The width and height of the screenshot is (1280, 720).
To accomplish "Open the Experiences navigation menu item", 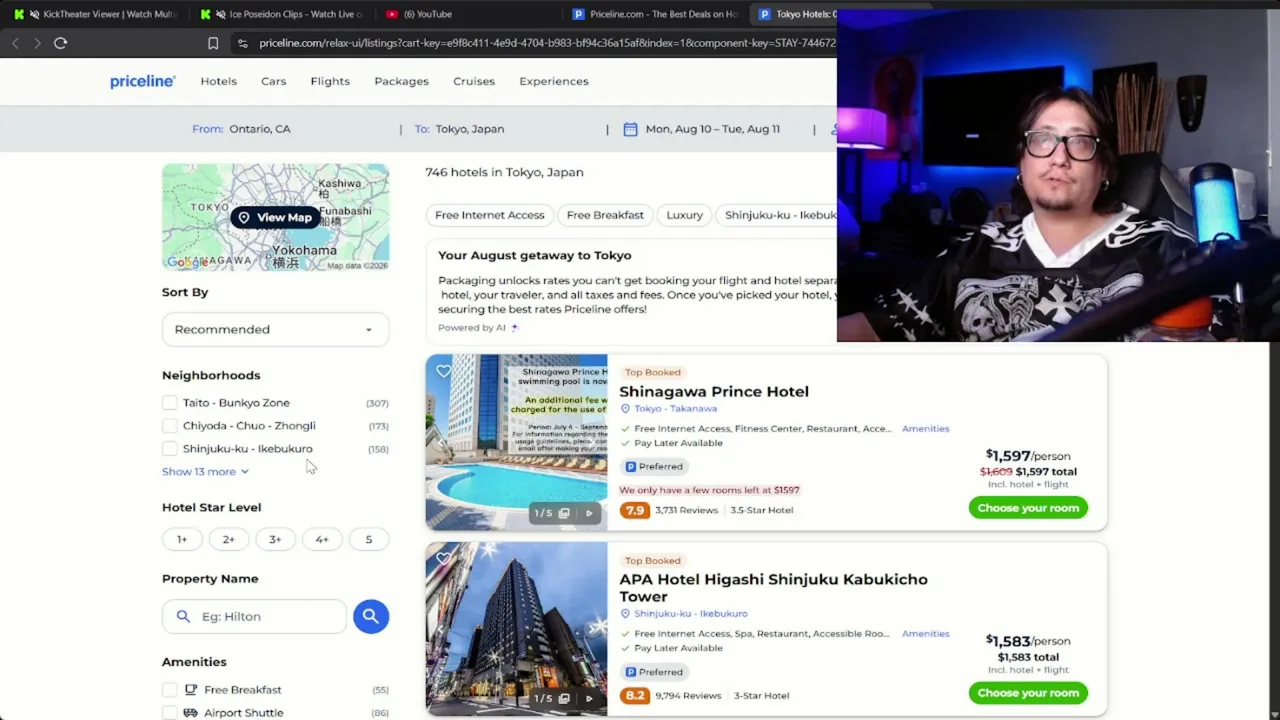I will [x=554, y=81].
